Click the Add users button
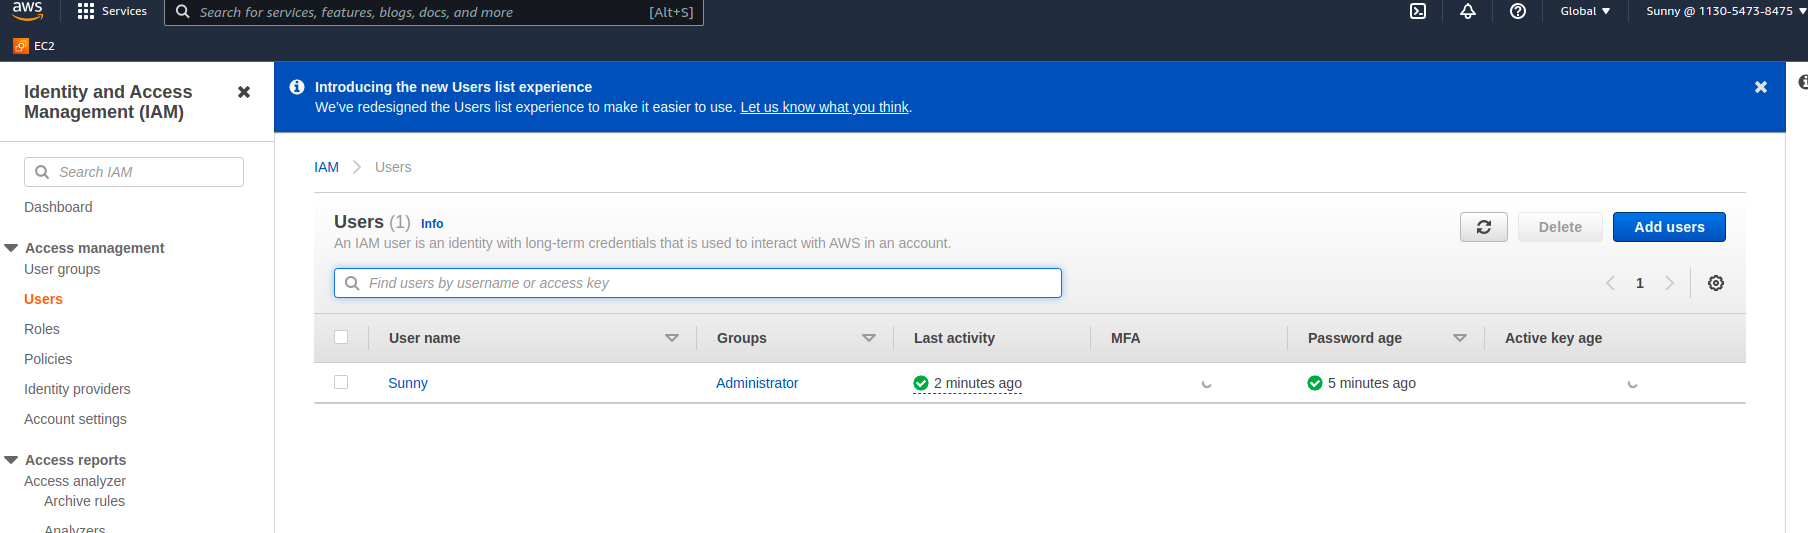Image resolution: width=1808 pixels, height=533 pixels. (1669, 227)
